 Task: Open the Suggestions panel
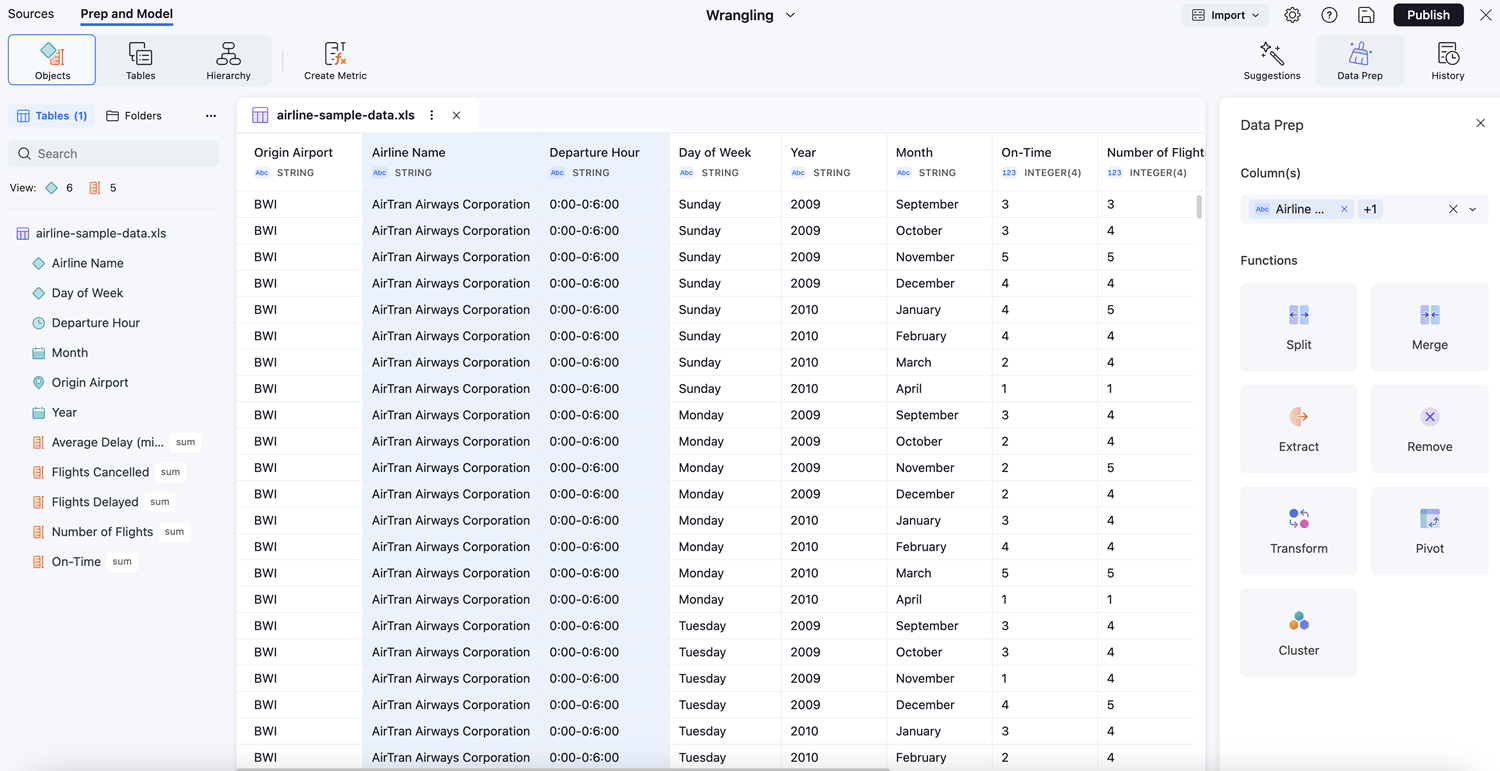click(1271, 60)
